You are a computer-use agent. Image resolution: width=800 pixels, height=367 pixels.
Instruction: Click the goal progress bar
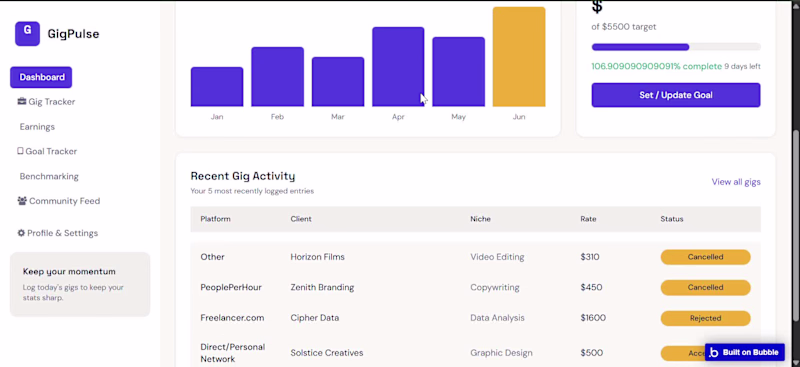pos(676,47)
